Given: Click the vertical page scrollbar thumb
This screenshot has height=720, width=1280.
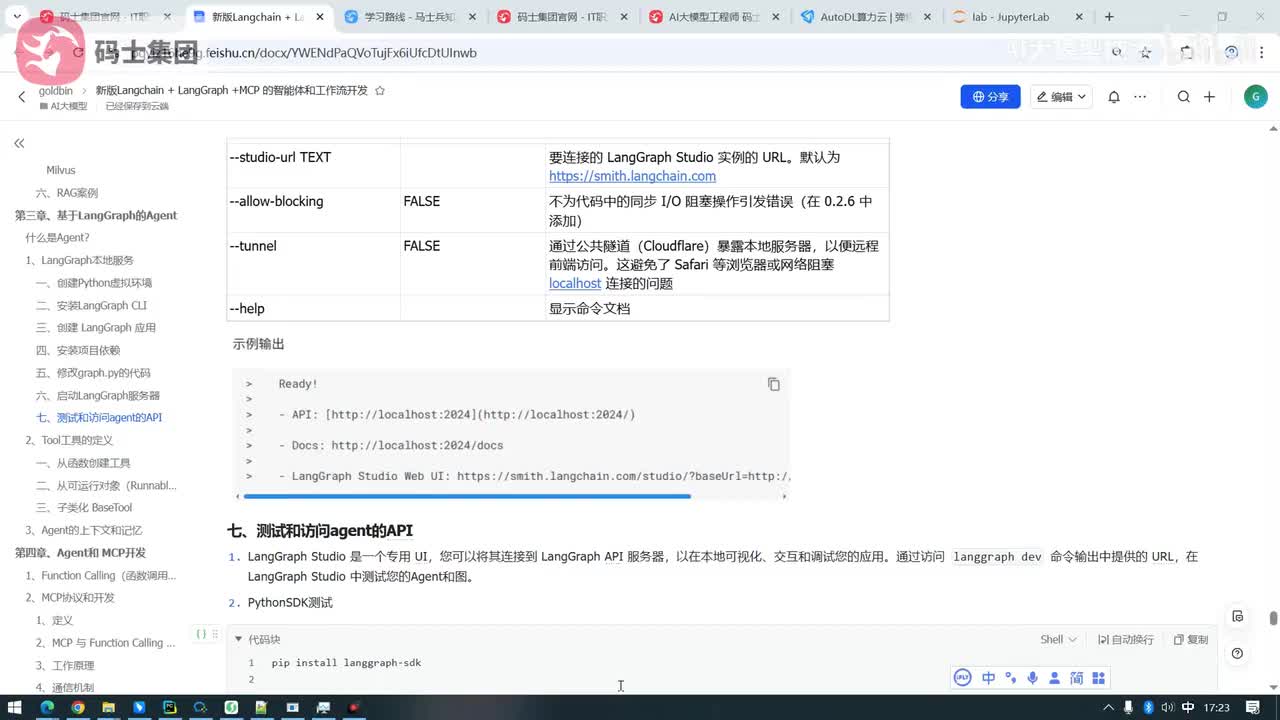Looking at the screenshot, I should coord(1273,618).
